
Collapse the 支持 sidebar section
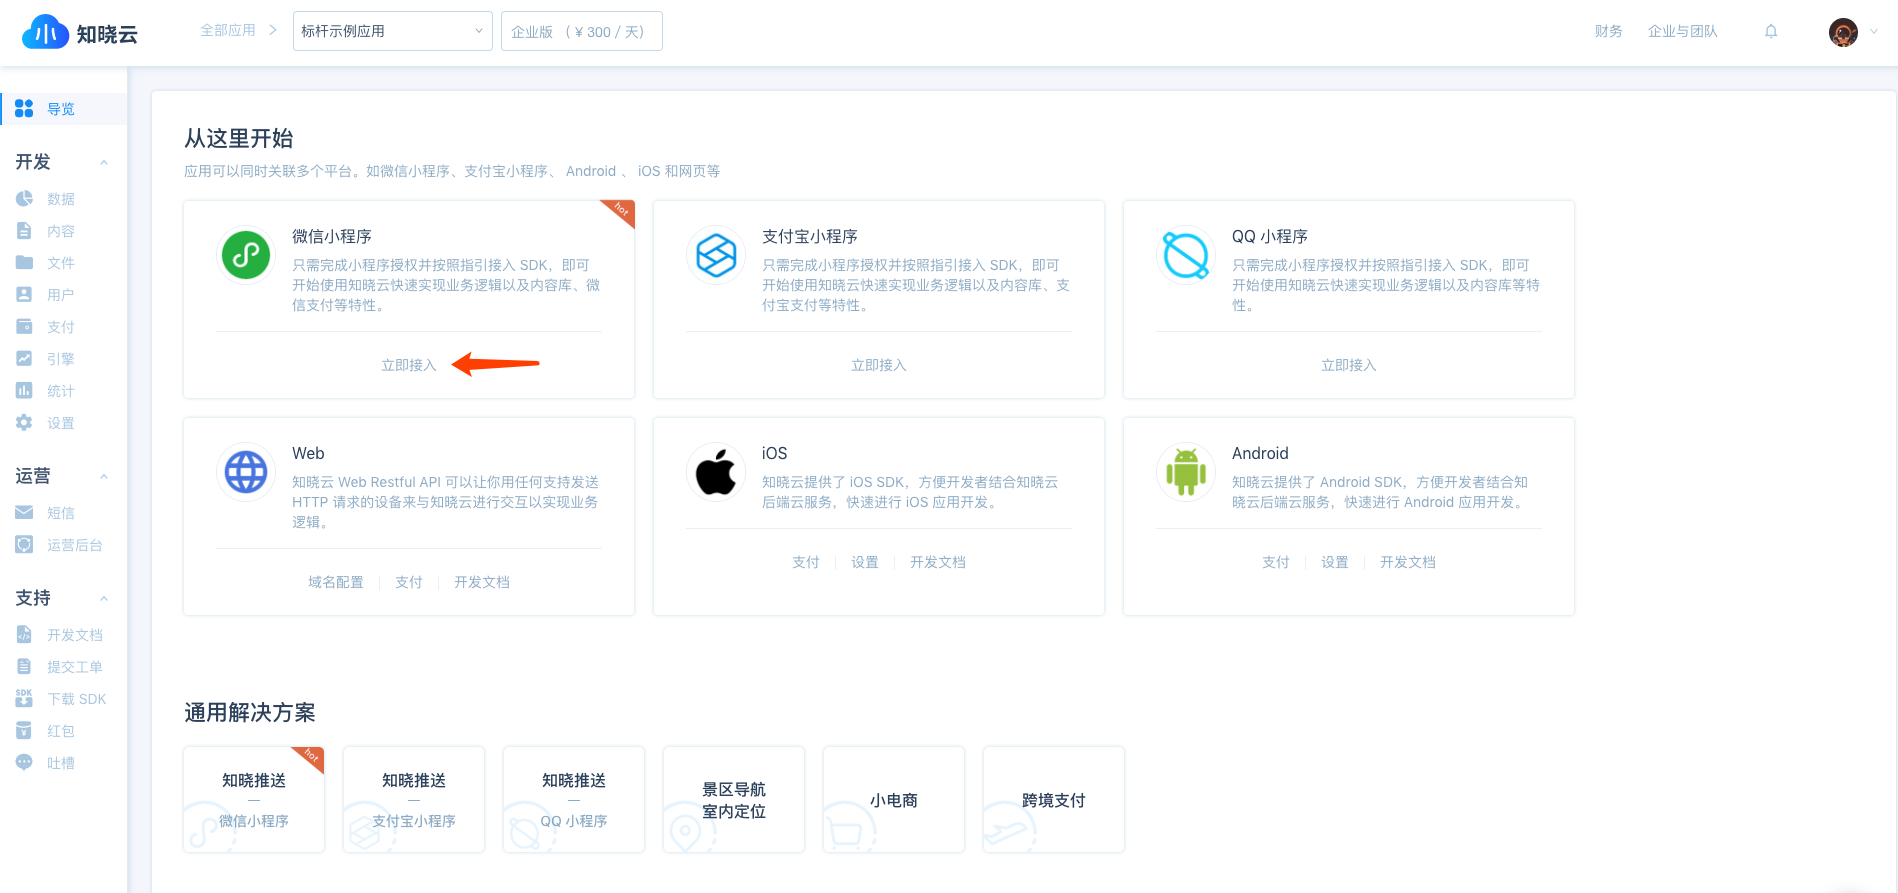[x=104, y=599]
